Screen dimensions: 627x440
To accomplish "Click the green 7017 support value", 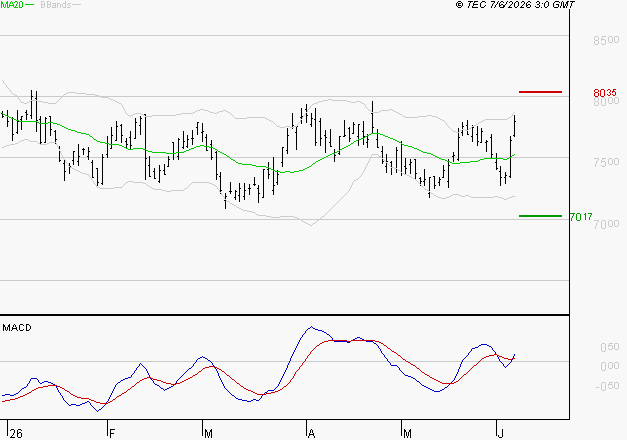I will point(581,217).
